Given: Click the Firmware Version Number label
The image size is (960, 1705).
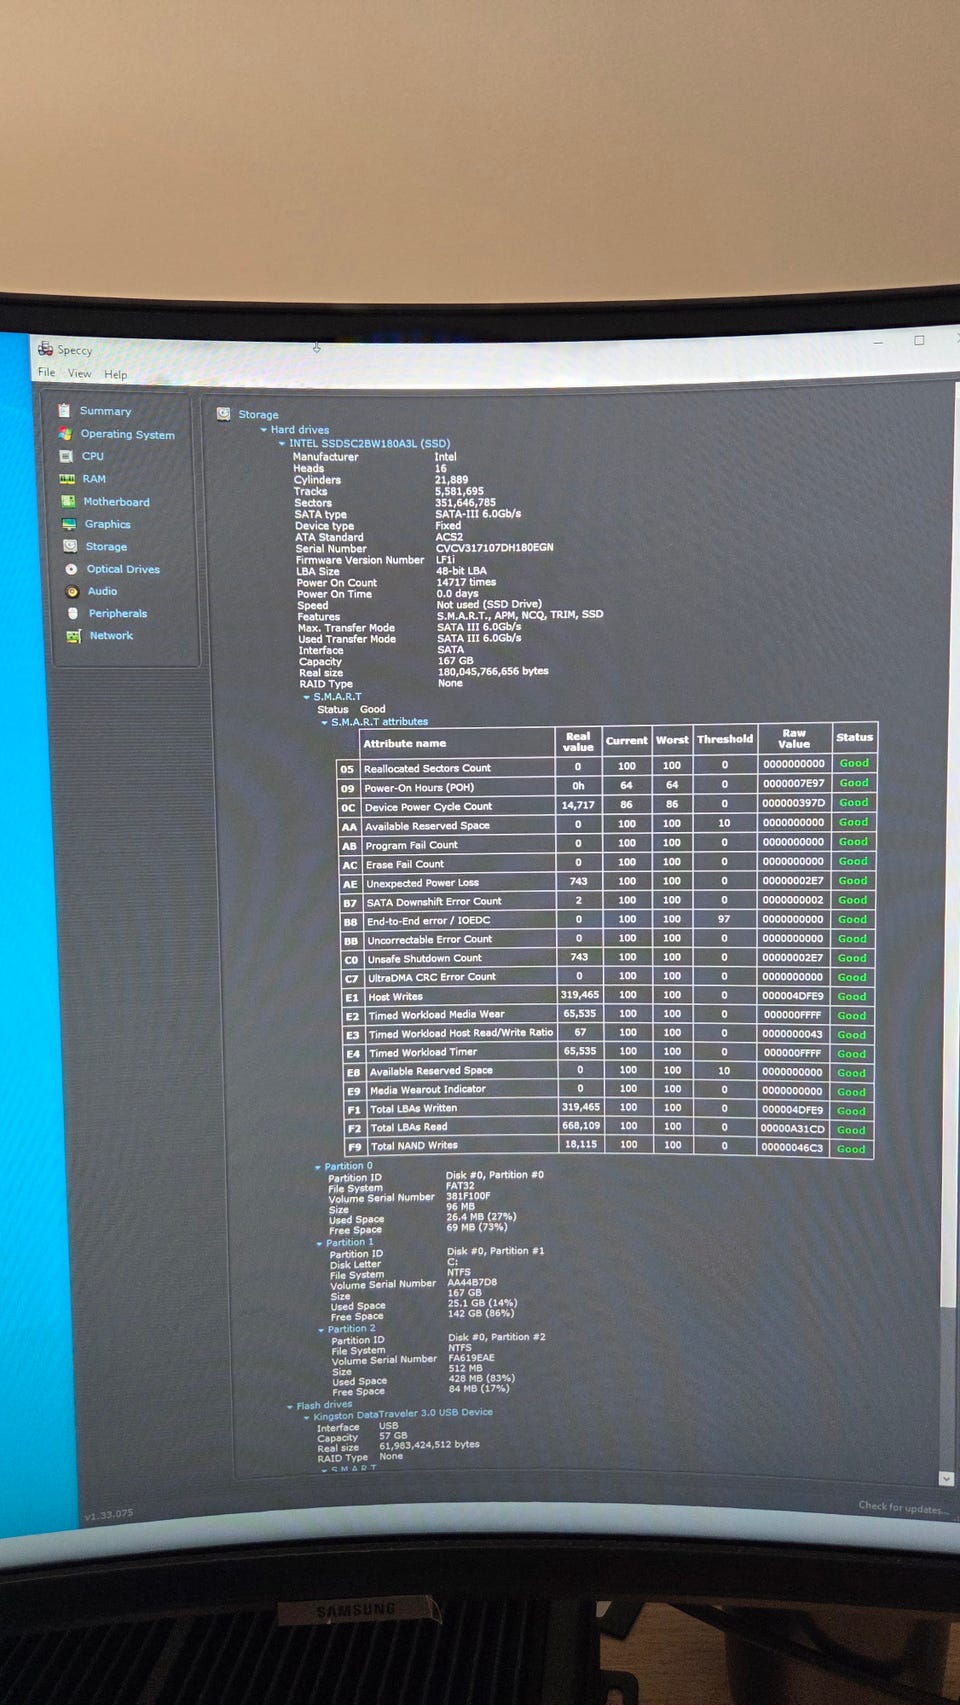Looking at the screenshot, I should pos(360,560).
